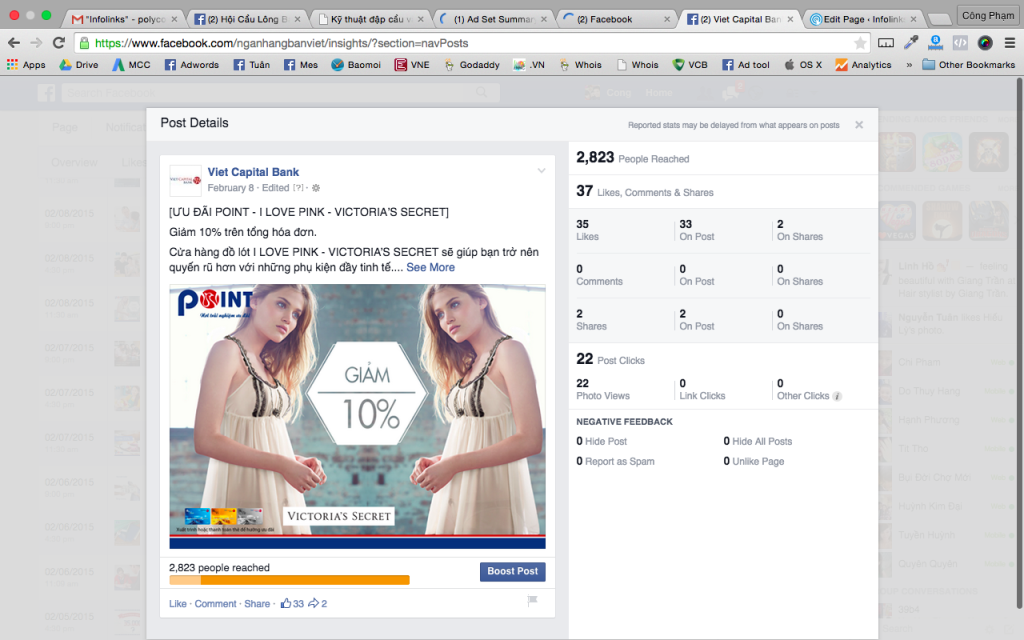Close the Viet Capital Bank browser tab
Image resolution: width=1024 pixels, height=640 pixels.
790,20
